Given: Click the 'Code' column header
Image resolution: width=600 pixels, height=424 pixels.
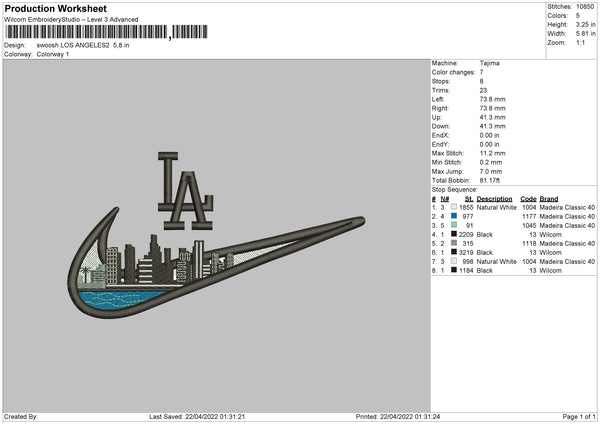Looking at the screenshot, I should [x=528, y=199].
